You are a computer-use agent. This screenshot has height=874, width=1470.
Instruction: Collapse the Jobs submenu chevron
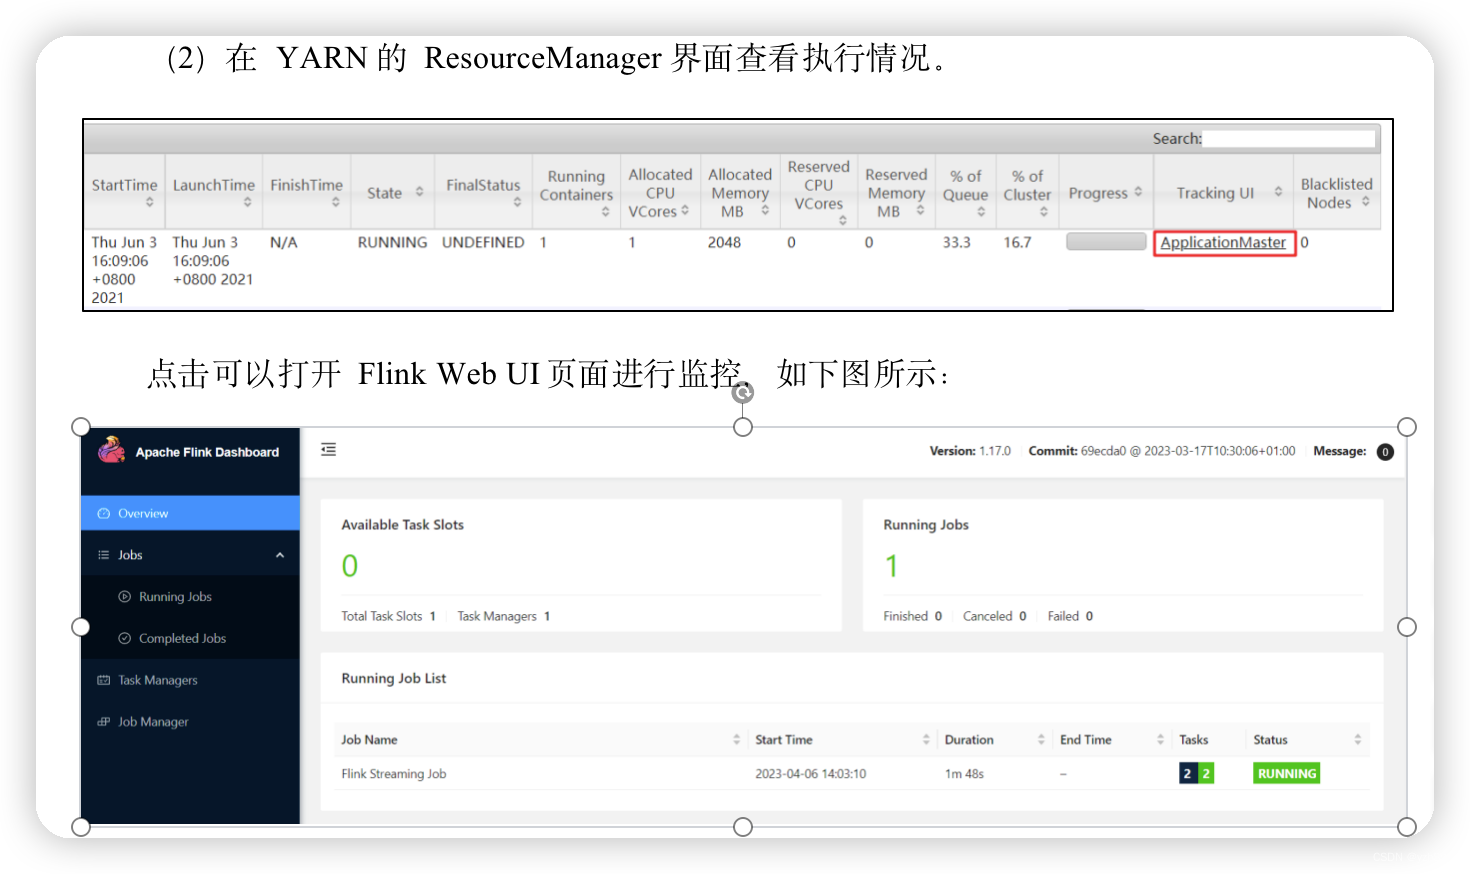(x=280, y=555)
